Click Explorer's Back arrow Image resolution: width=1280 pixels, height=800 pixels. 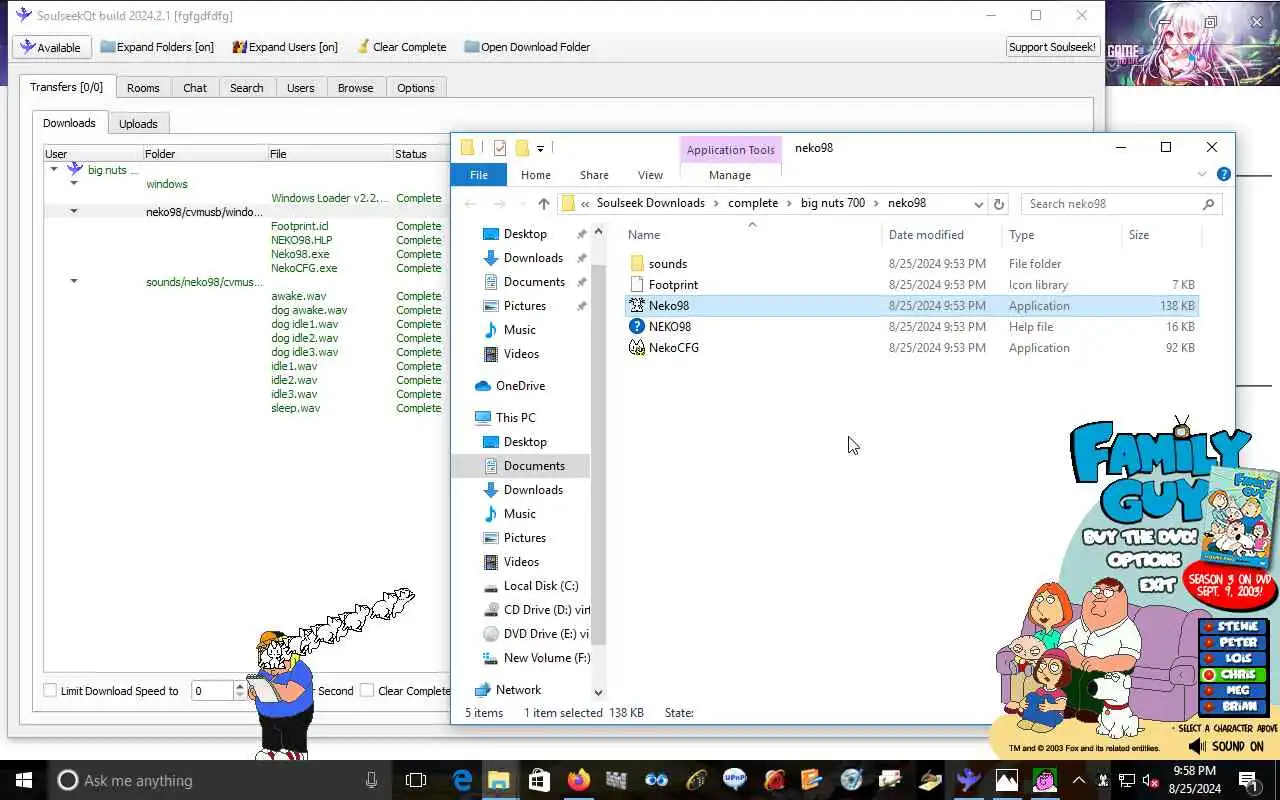[x=470, y=203]
